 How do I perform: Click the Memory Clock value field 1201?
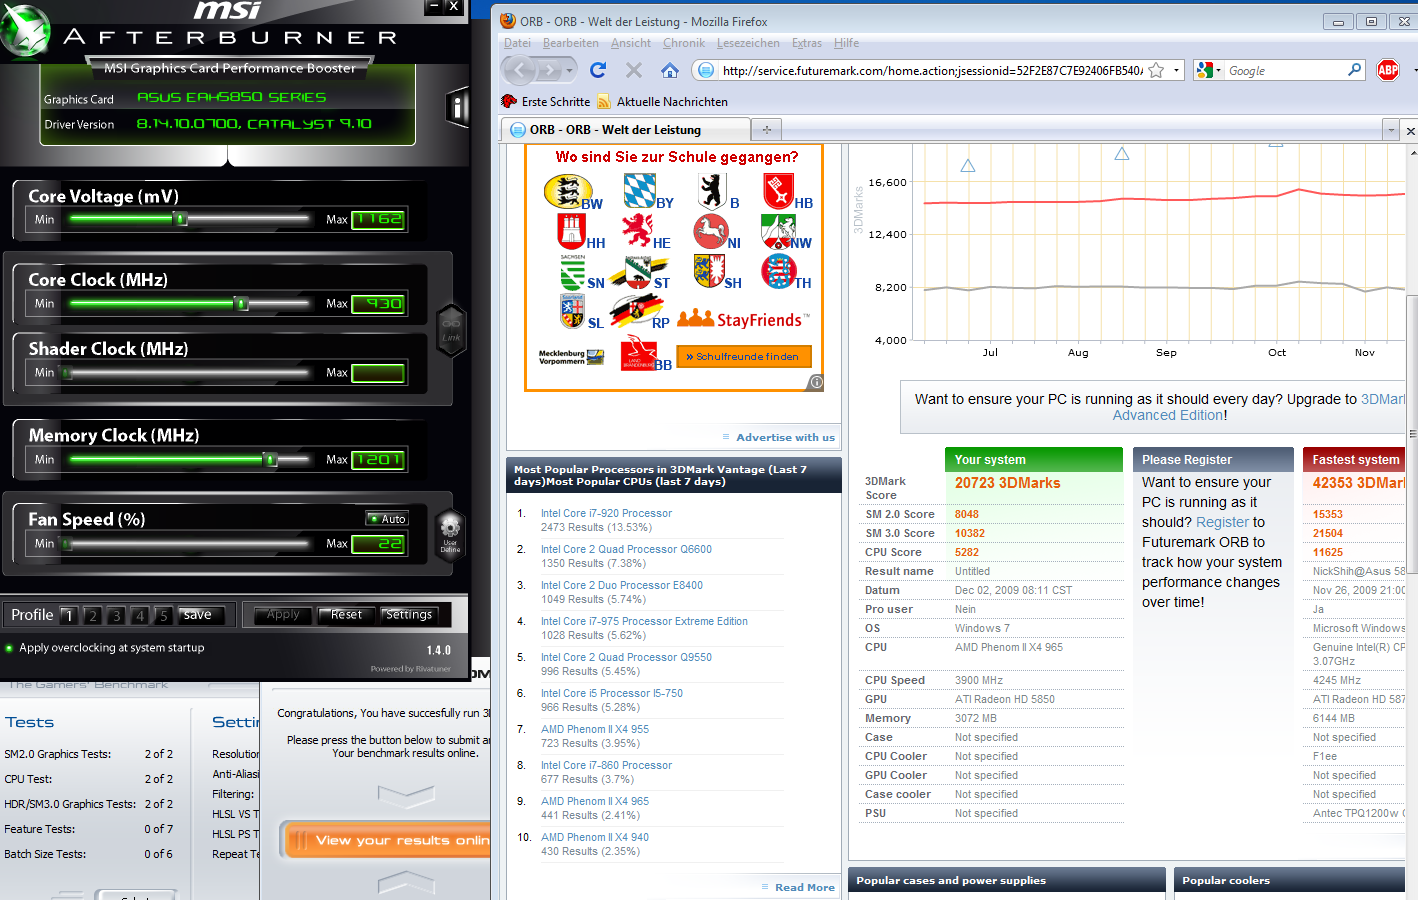(x=379, y=459)
